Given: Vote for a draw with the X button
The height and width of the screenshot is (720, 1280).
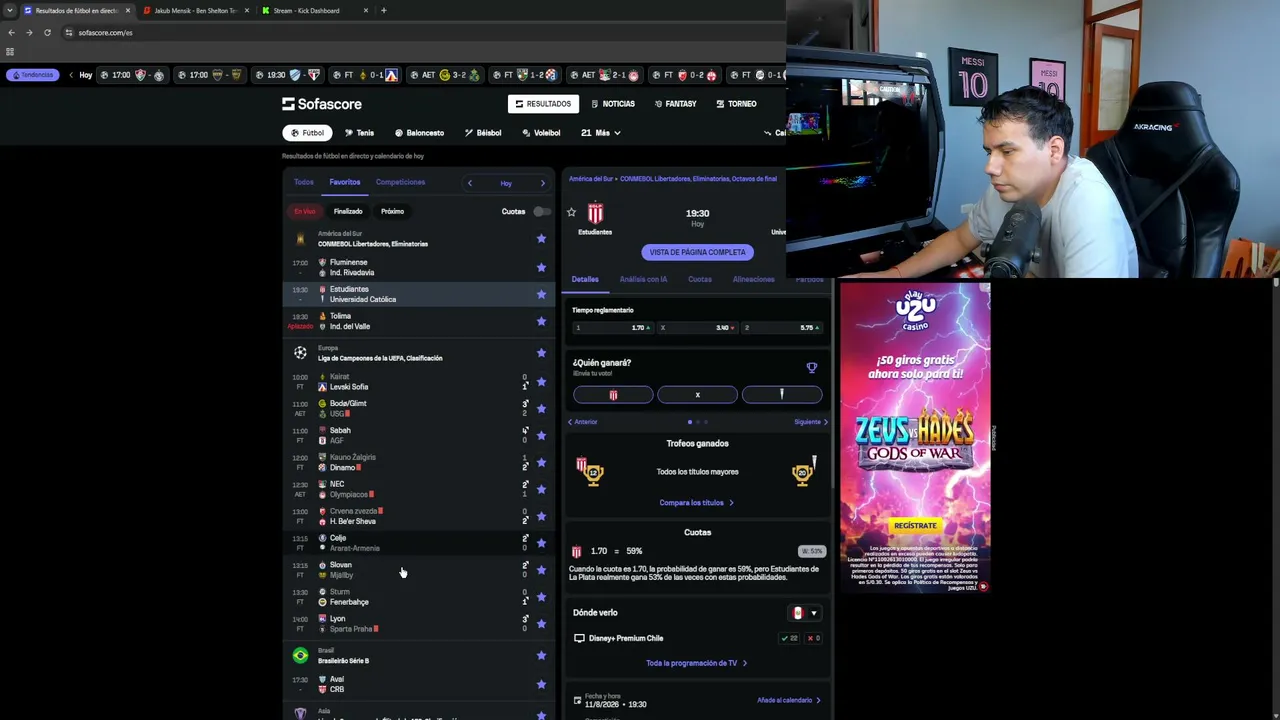Looking at the screenshot, I should click(x=697, y=395).
